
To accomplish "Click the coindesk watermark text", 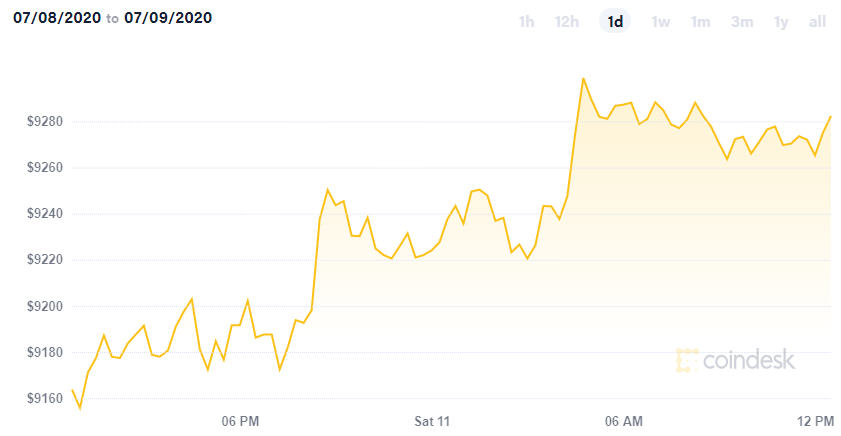I will pos(749,360).
